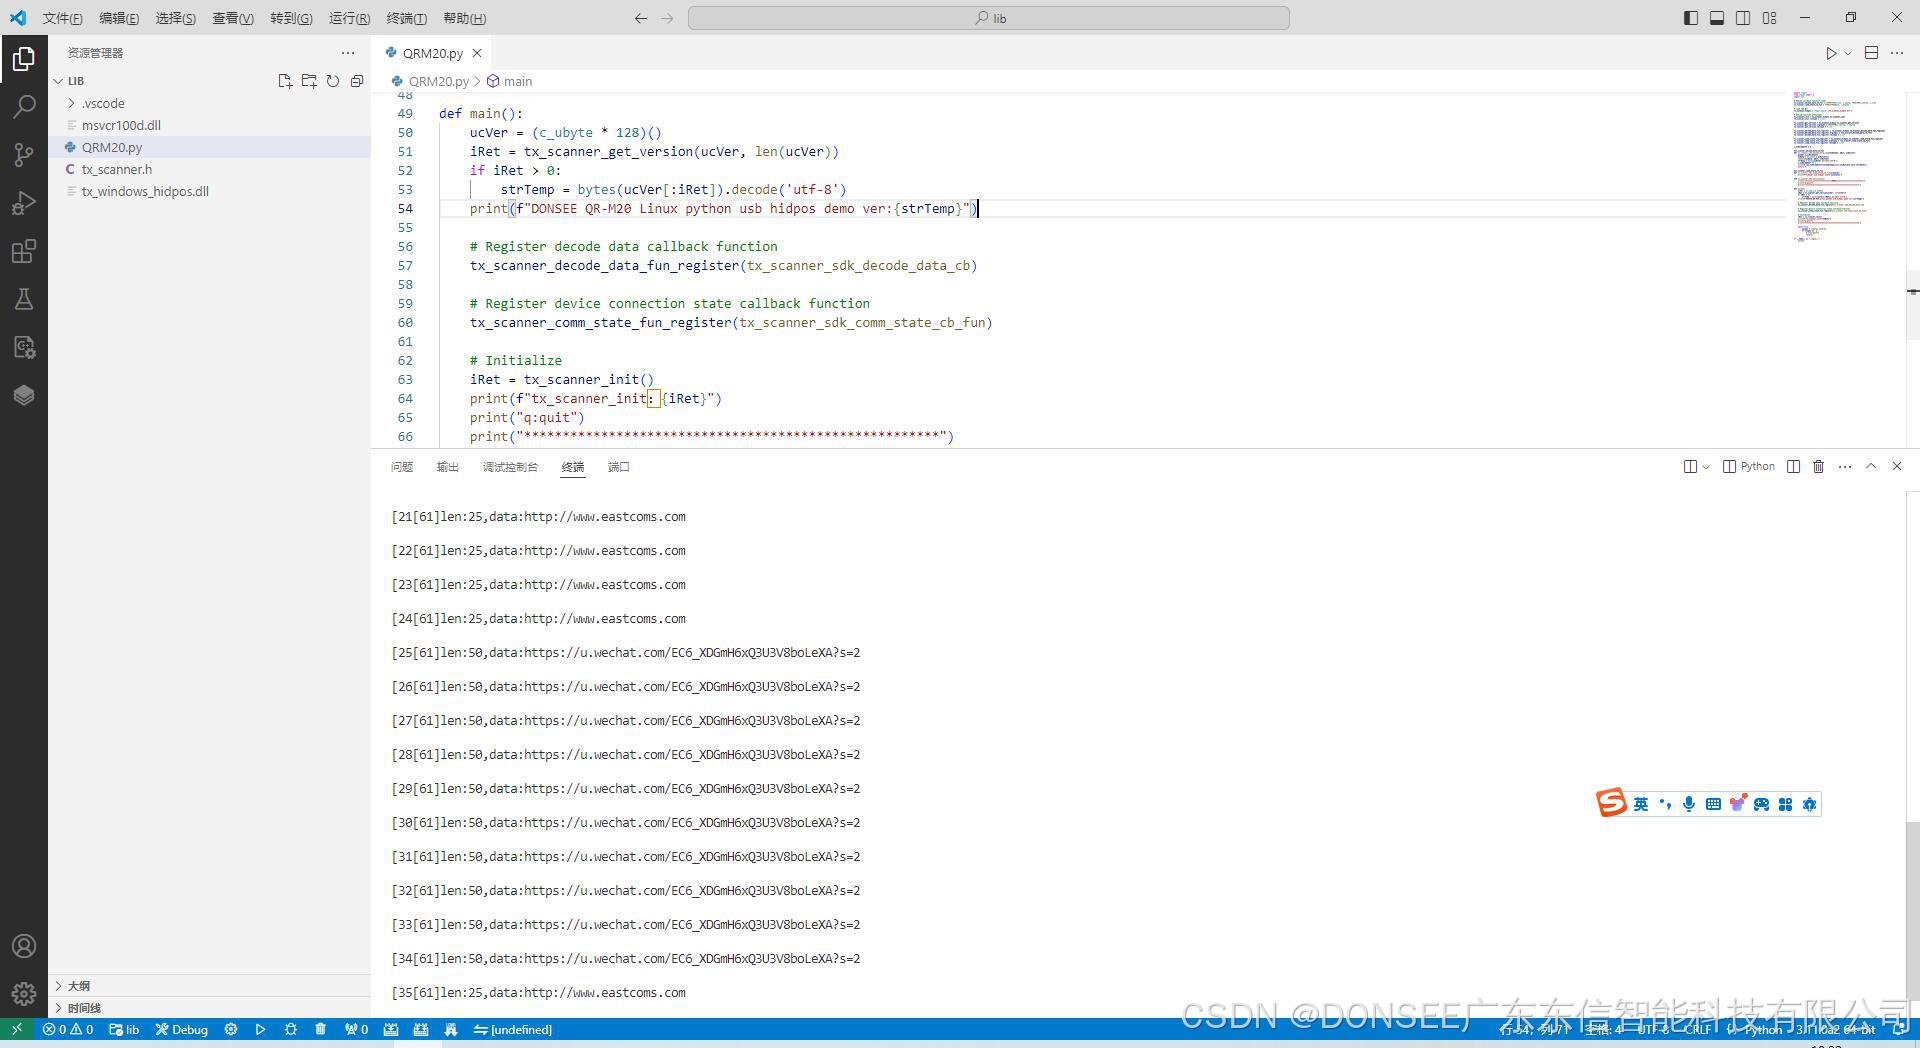This screenshot has height=1048, width=1920.
Task: Launch Debug from the status bar
Action: tap(181, 1029)
